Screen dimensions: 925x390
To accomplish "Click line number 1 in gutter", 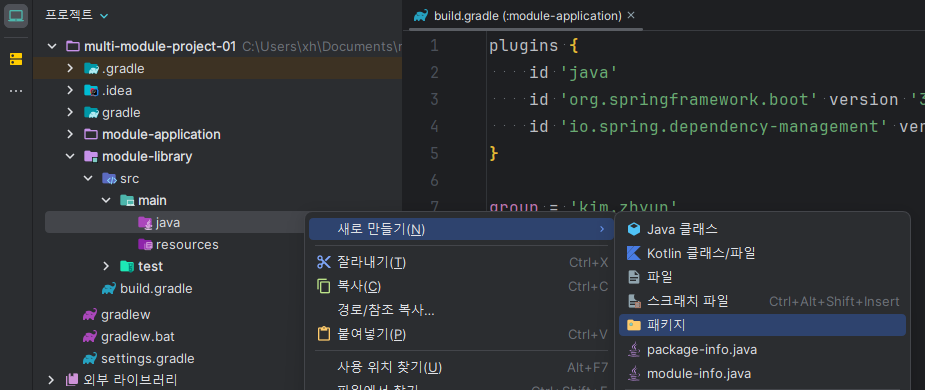I will 434,45.
